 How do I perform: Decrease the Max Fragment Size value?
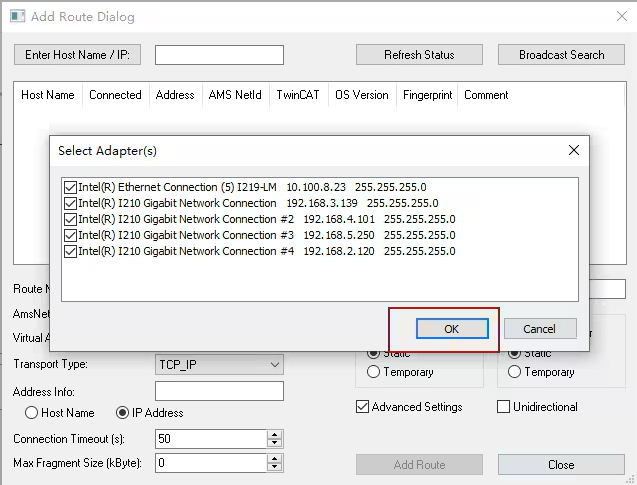pyautogui.click(x=274, y=468)
